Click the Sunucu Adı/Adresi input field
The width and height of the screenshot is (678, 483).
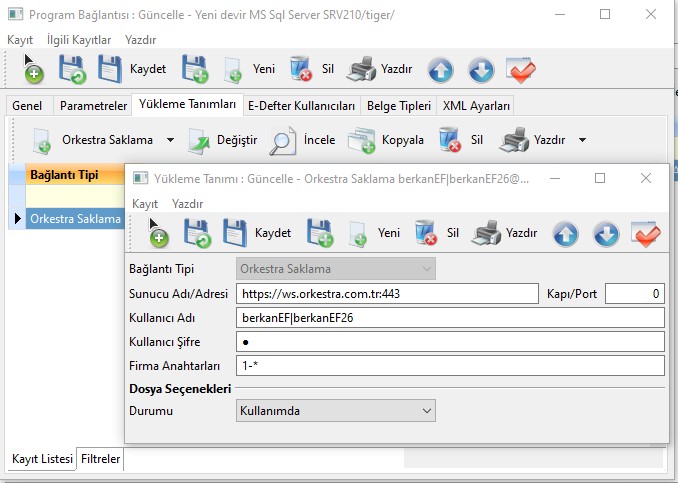tap(386, 294)
